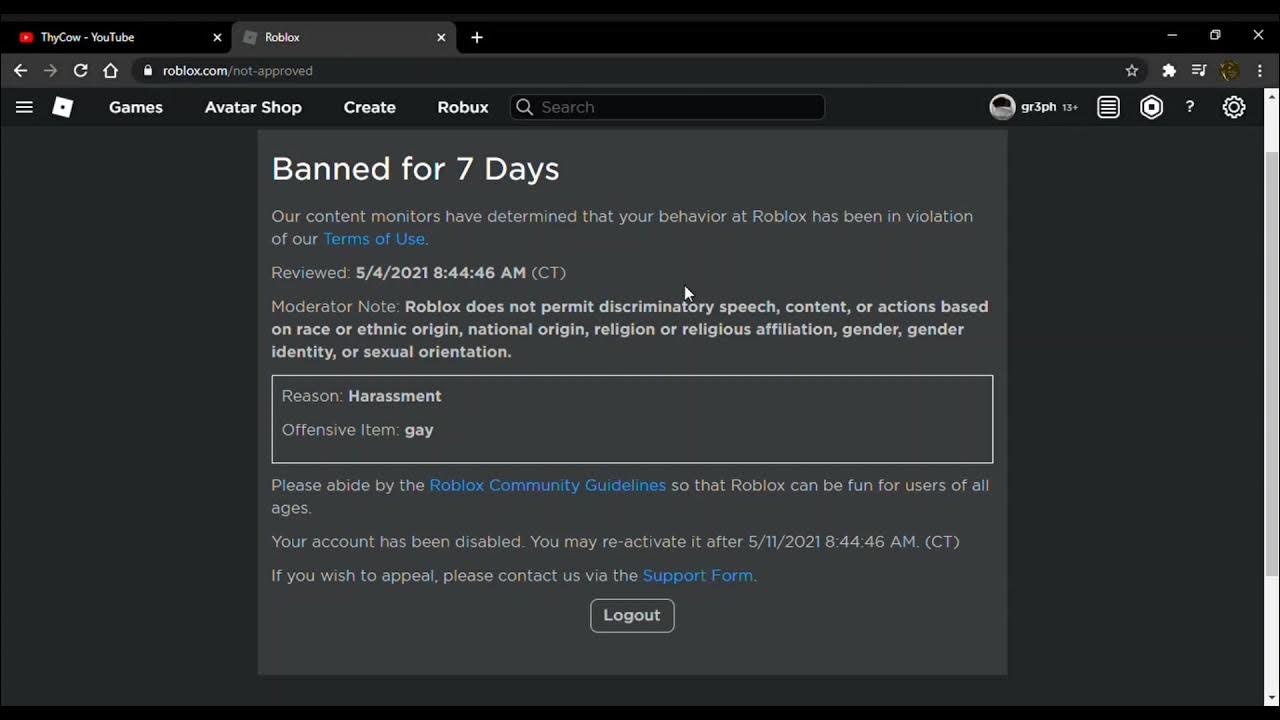Open the Chrome three-dot menu
1280x720 pixels.
tap(1260, 70)
